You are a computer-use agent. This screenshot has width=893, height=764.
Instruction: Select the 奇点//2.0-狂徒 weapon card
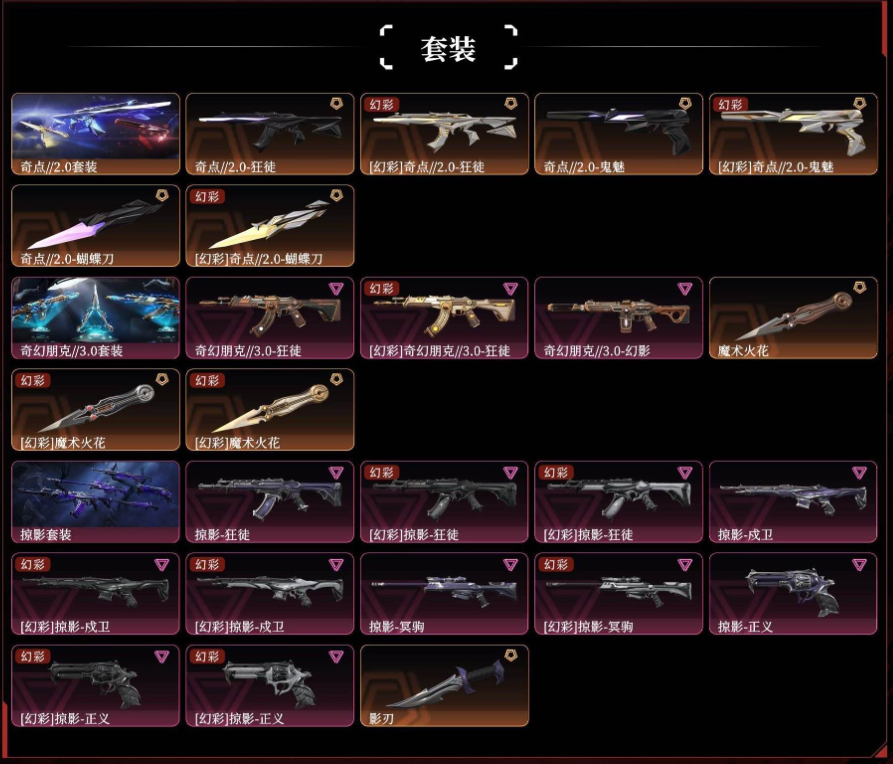(270, 134)
